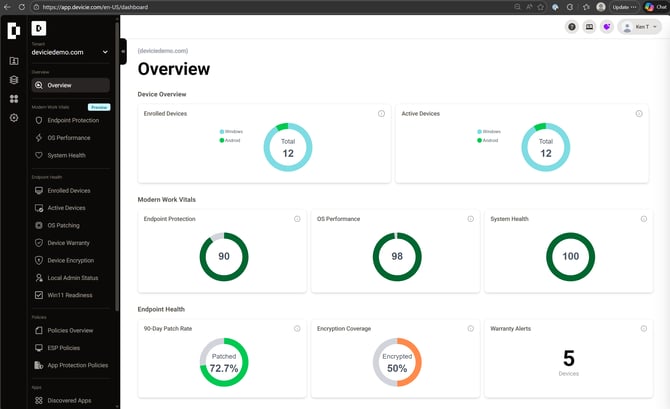This screenshot has width=670, height=409.
Task: Open the Copilot Chat button
Action: 656,7
